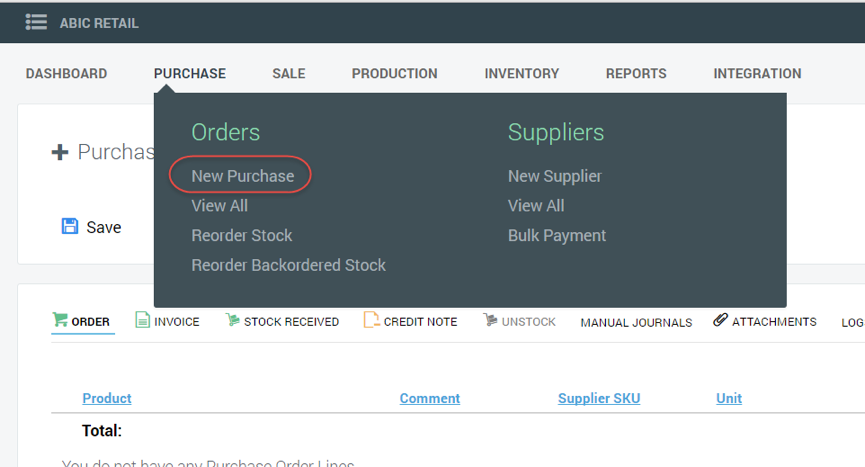Screen dimensions: 865x467
Task: Open the hamburger list menu icon
Action: click(36, 23)
